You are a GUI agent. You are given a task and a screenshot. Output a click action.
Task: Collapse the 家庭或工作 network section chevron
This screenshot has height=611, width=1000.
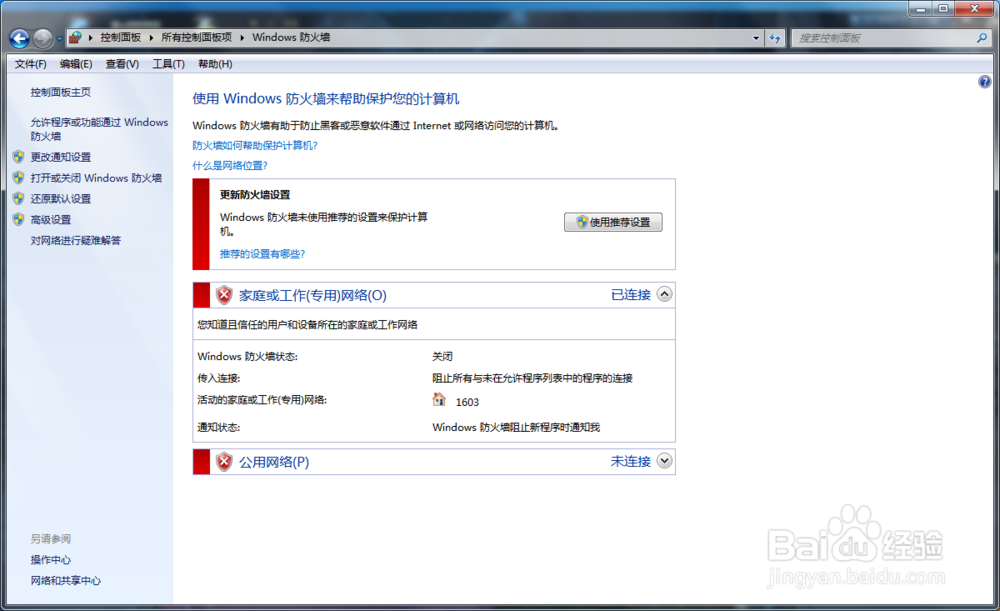665,294
